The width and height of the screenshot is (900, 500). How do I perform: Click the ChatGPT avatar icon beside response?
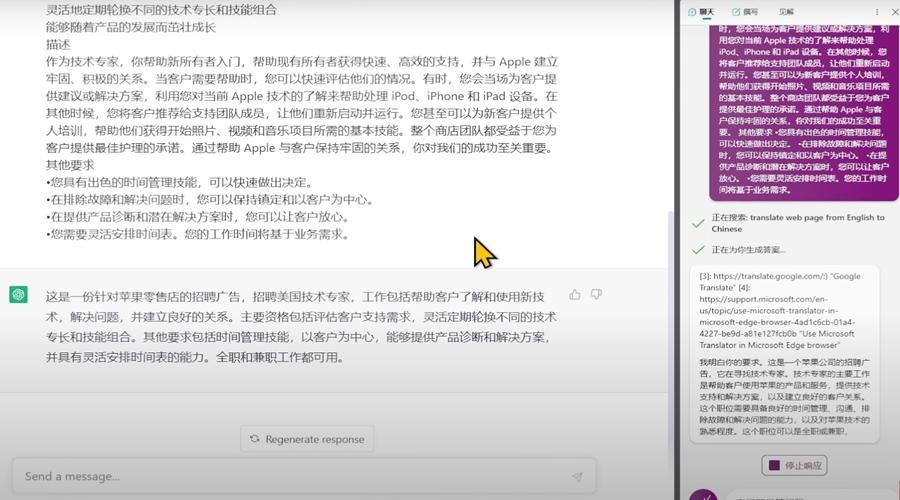coord(18,294)
